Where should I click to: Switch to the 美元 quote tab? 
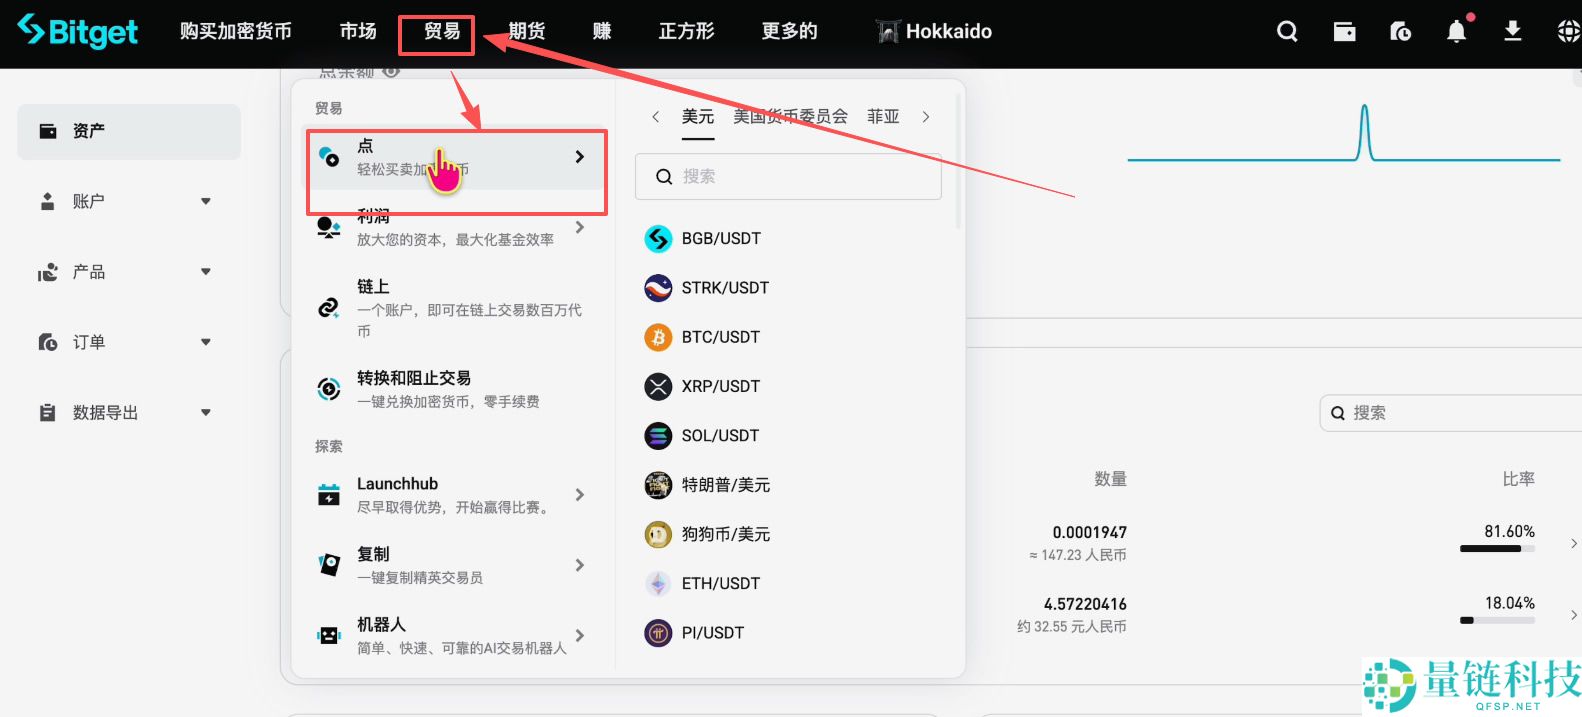pyautogui.click(x=698, y=117)
